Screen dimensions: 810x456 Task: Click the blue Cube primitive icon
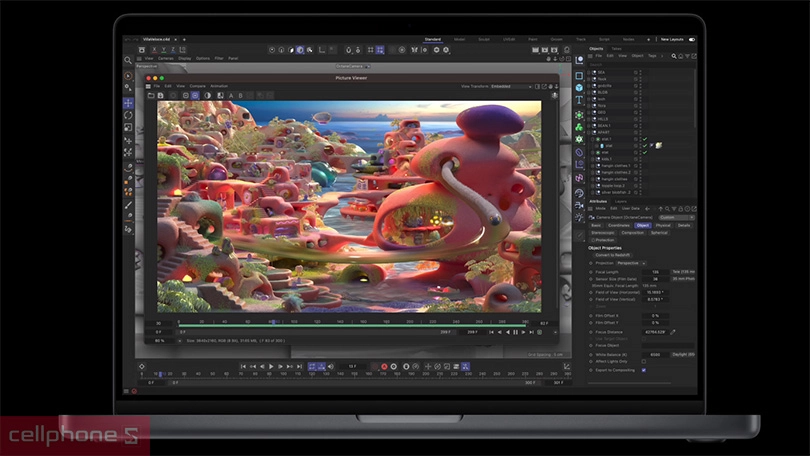tap(579, 88)
